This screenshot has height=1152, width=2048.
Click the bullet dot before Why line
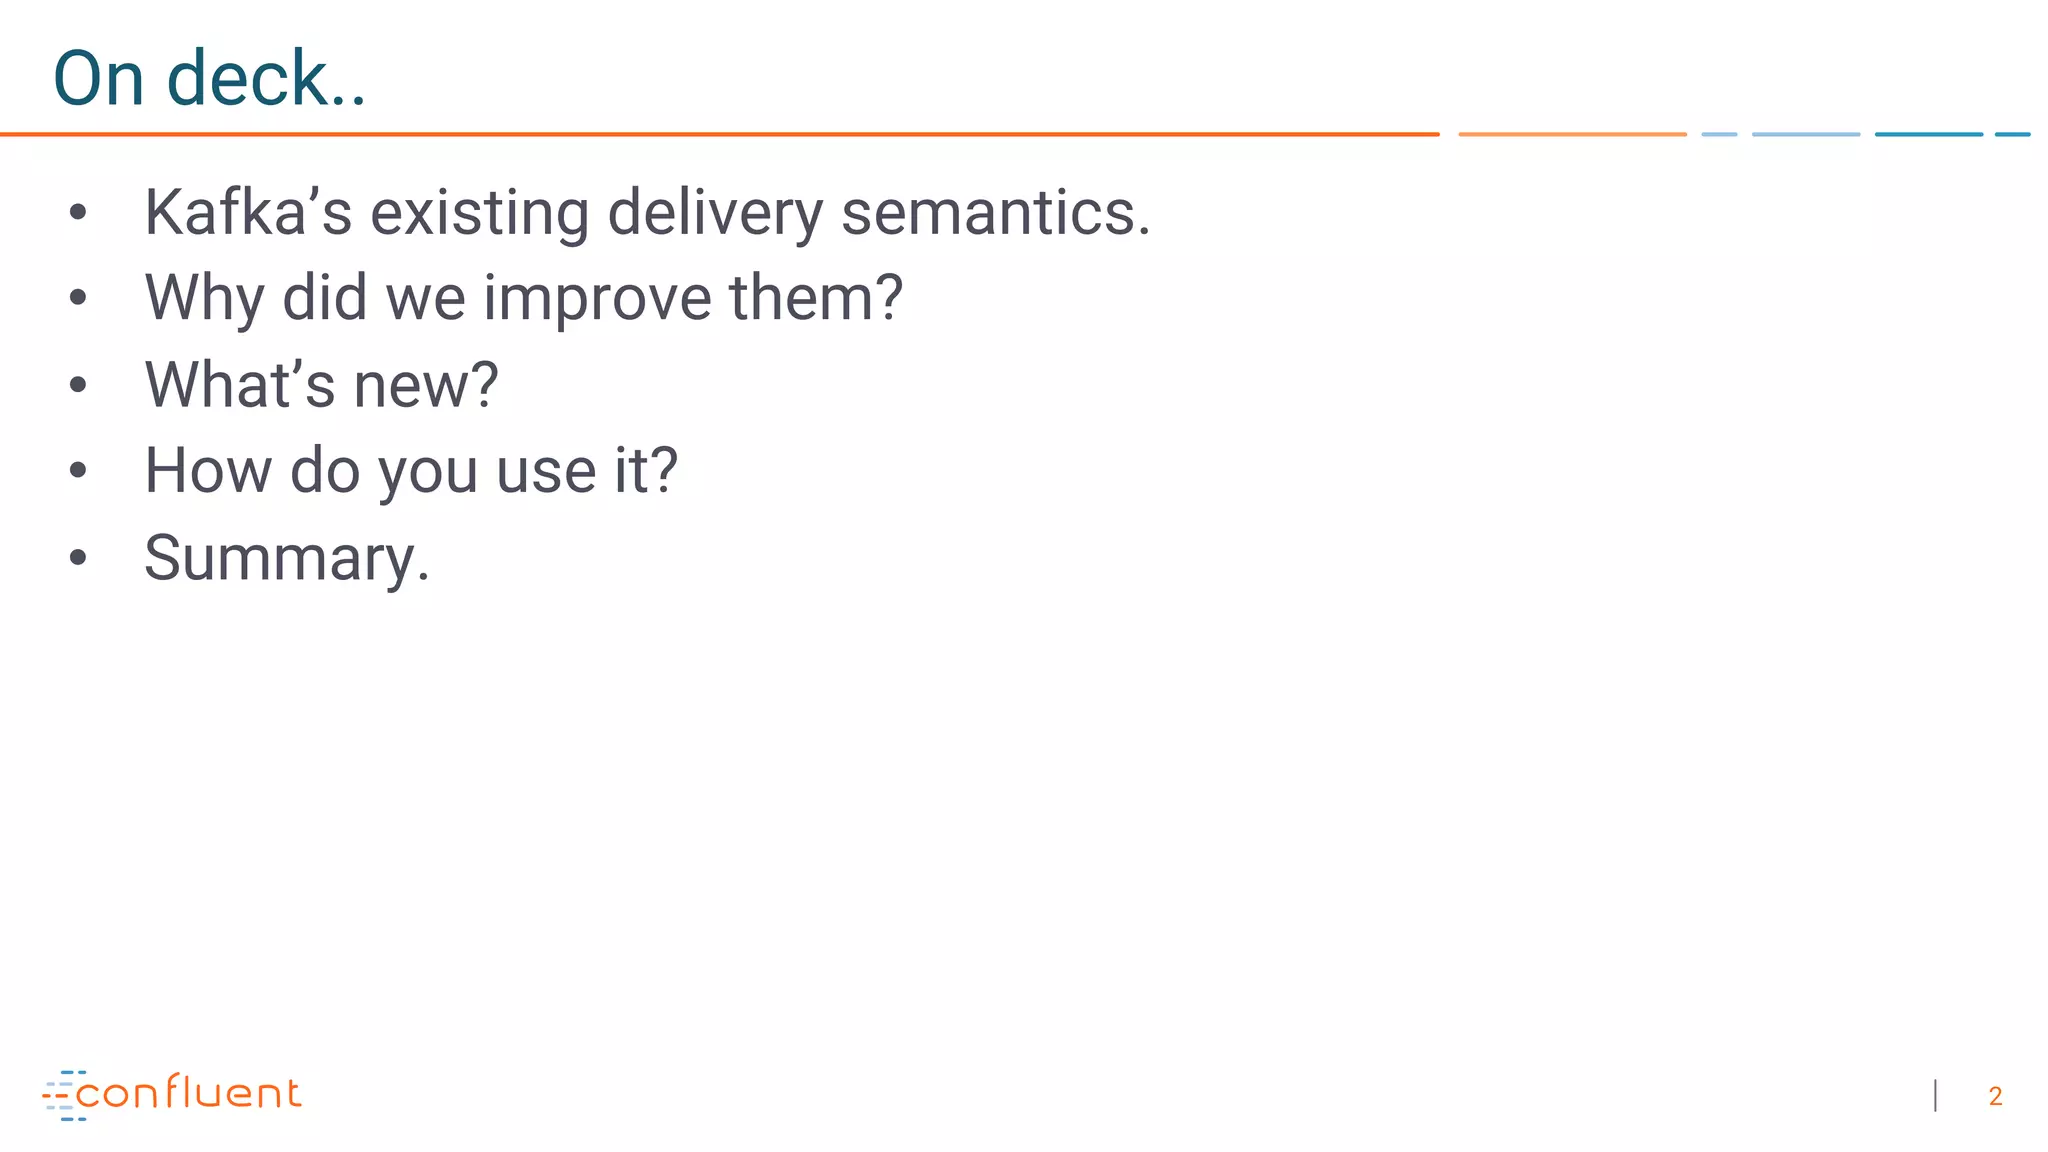(78, 298)
